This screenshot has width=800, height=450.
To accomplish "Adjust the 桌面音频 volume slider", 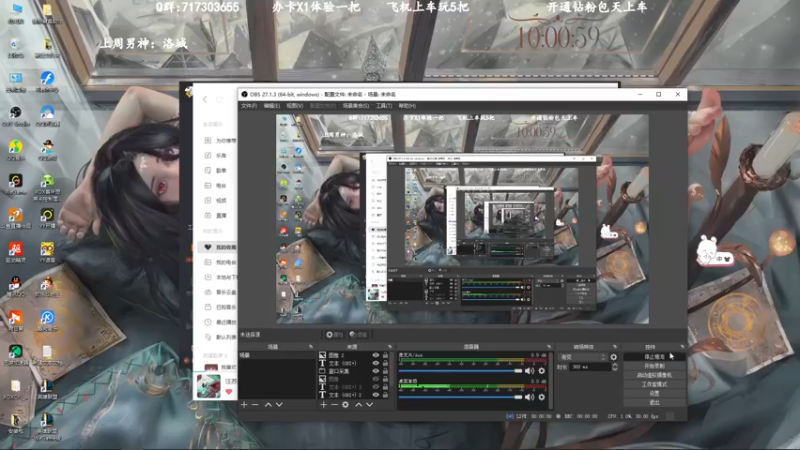I will pyautogui.click(x=461, y=397).
